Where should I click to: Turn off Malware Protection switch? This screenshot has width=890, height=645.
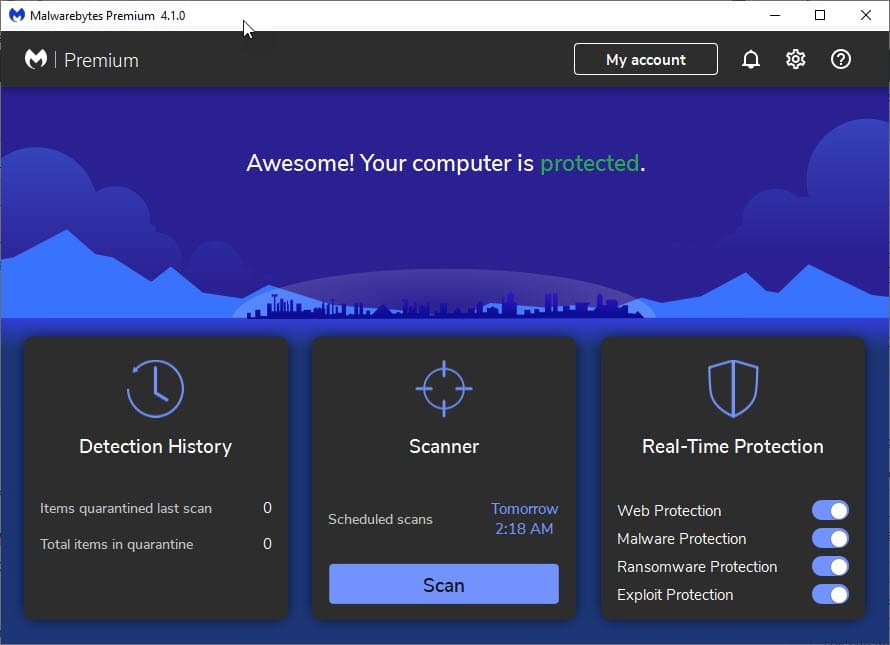pos(830,539)
